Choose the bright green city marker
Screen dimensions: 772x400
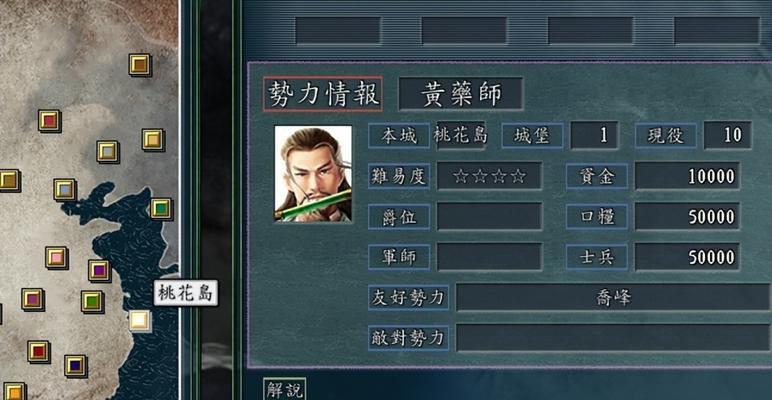pos(92,301)
